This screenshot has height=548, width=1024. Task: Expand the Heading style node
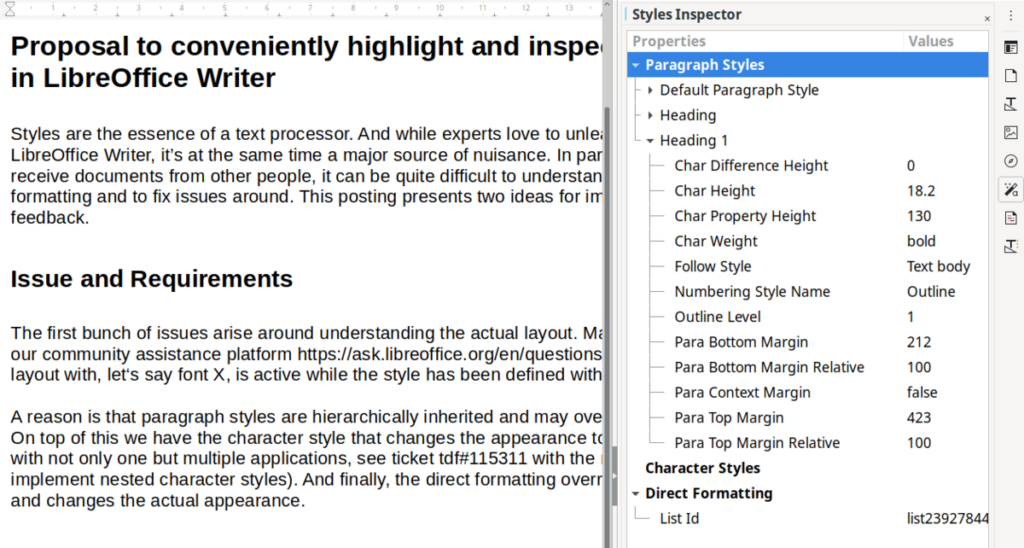(650, 116)
